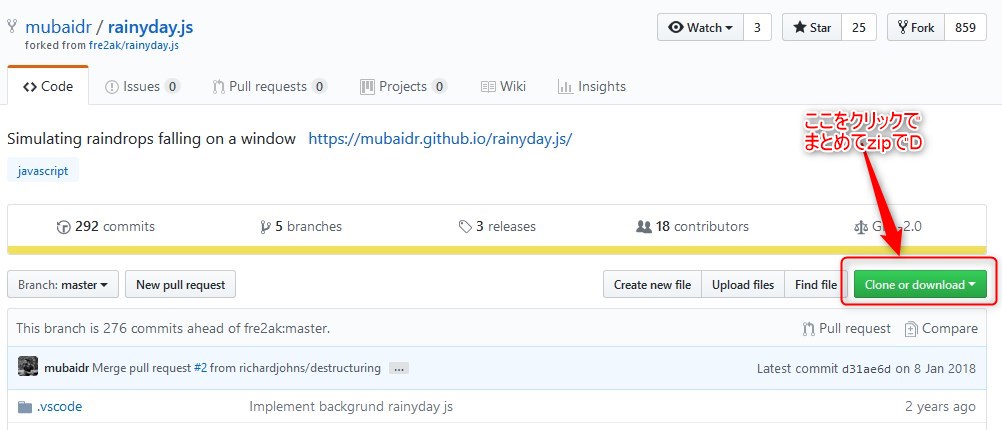The height and width of the screenshot is (430, 1002).
Task: Click the icon beside Pull request link
Action: click(808, 329)
